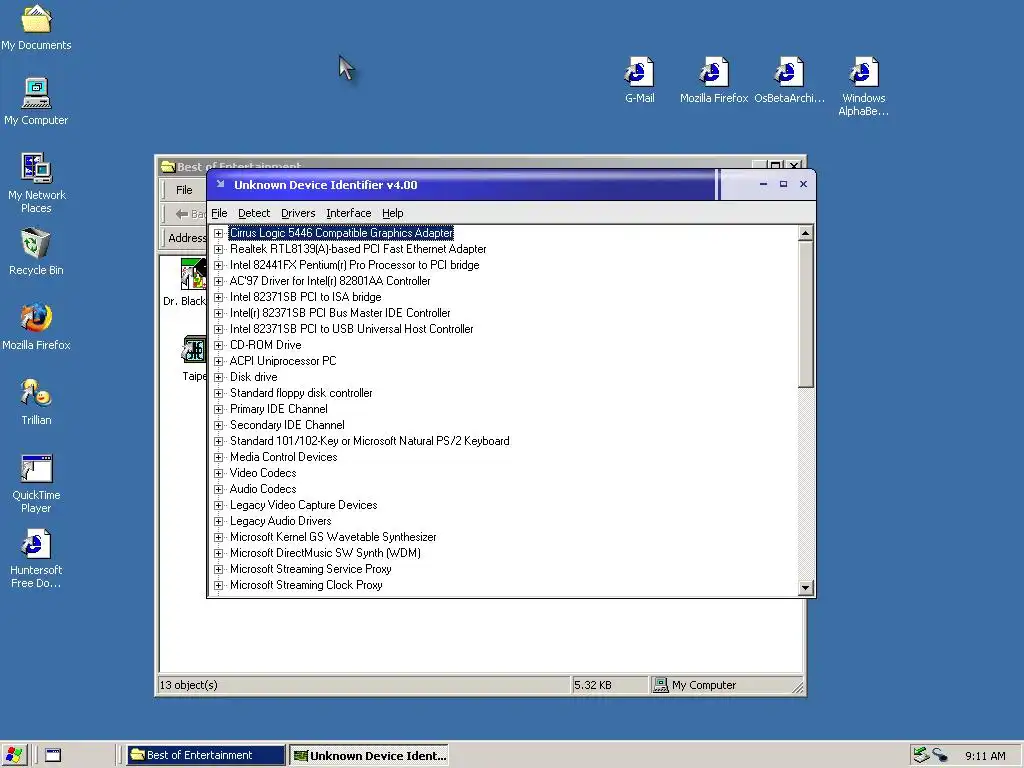The width and height of the screenshot is (1024, 768).
Task: Click Show Desktop quick launch icon
Action: pyautogui.click(x=53, y=755)
